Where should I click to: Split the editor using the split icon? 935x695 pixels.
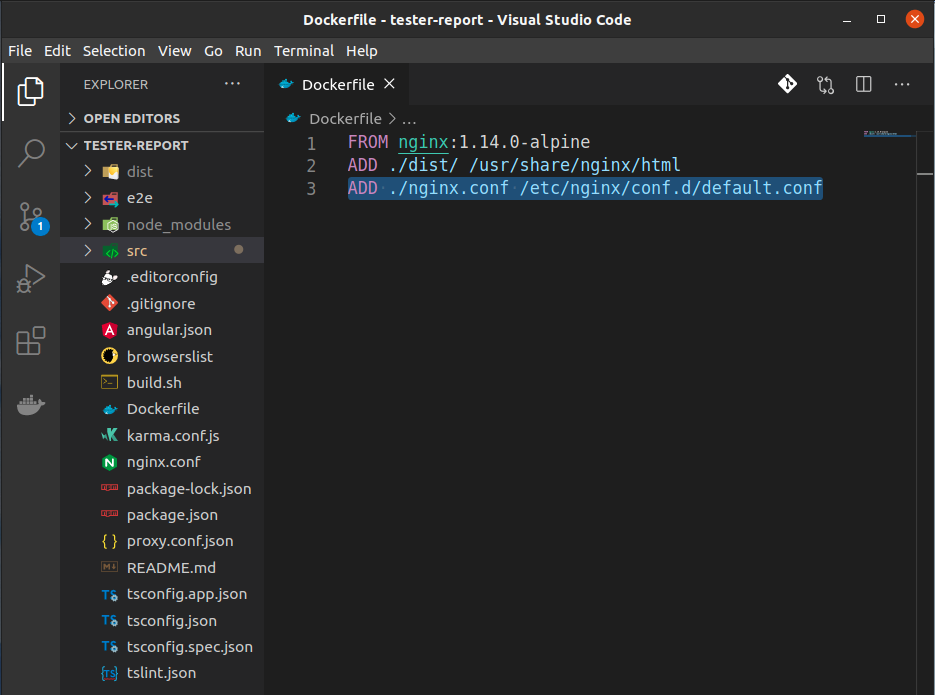(862, 84)
